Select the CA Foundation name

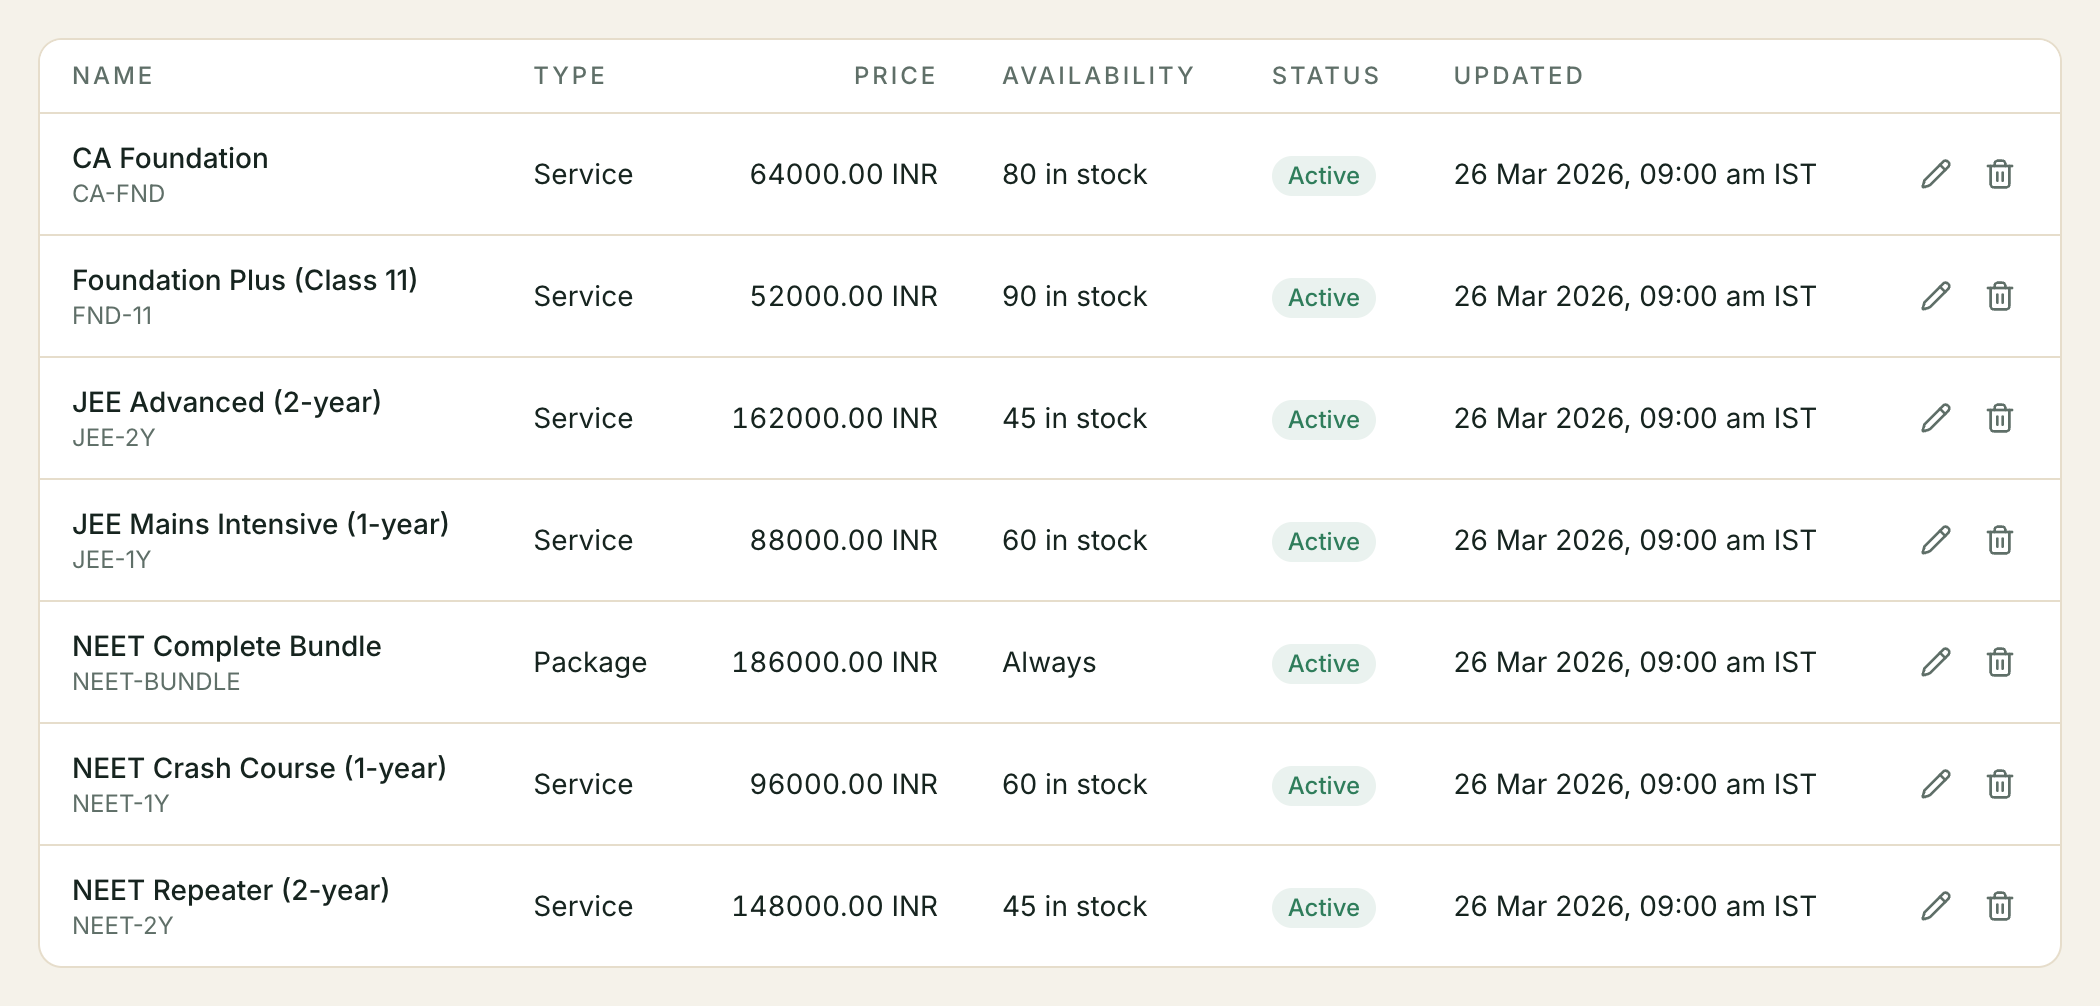170,158
